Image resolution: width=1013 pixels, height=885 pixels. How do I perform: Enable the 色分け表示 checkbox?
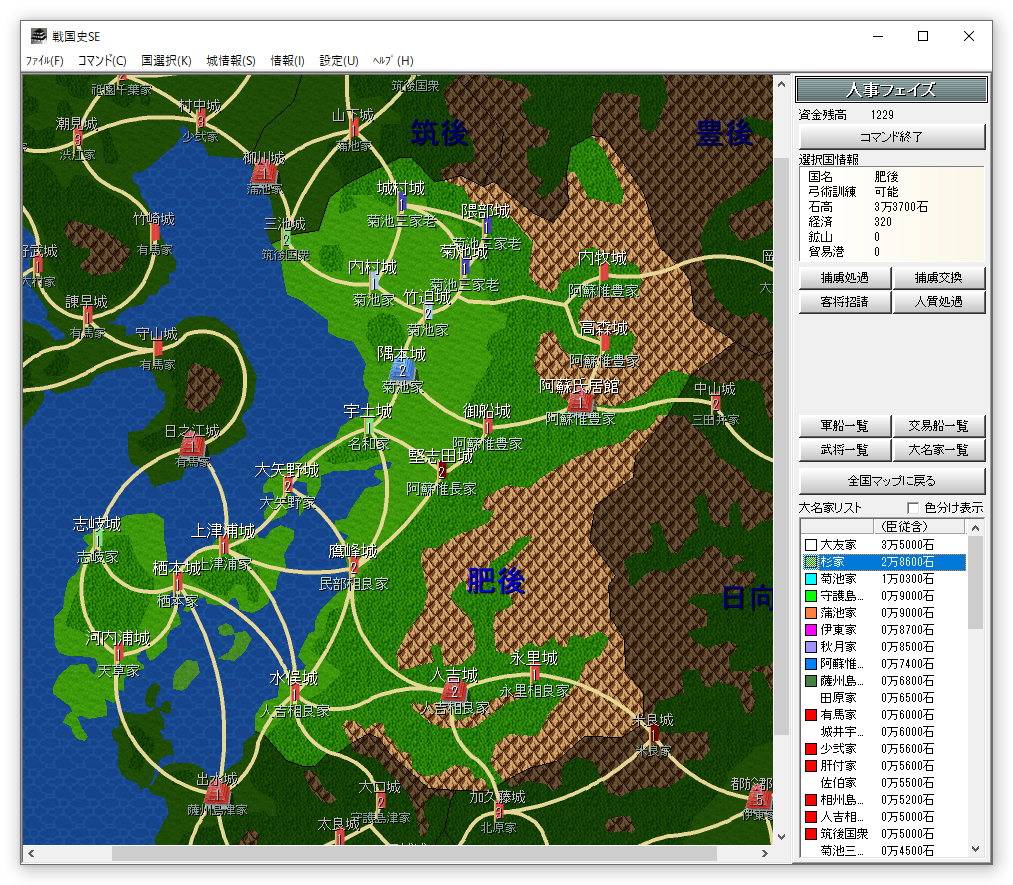pyautogui.click(x=911, y=508)
